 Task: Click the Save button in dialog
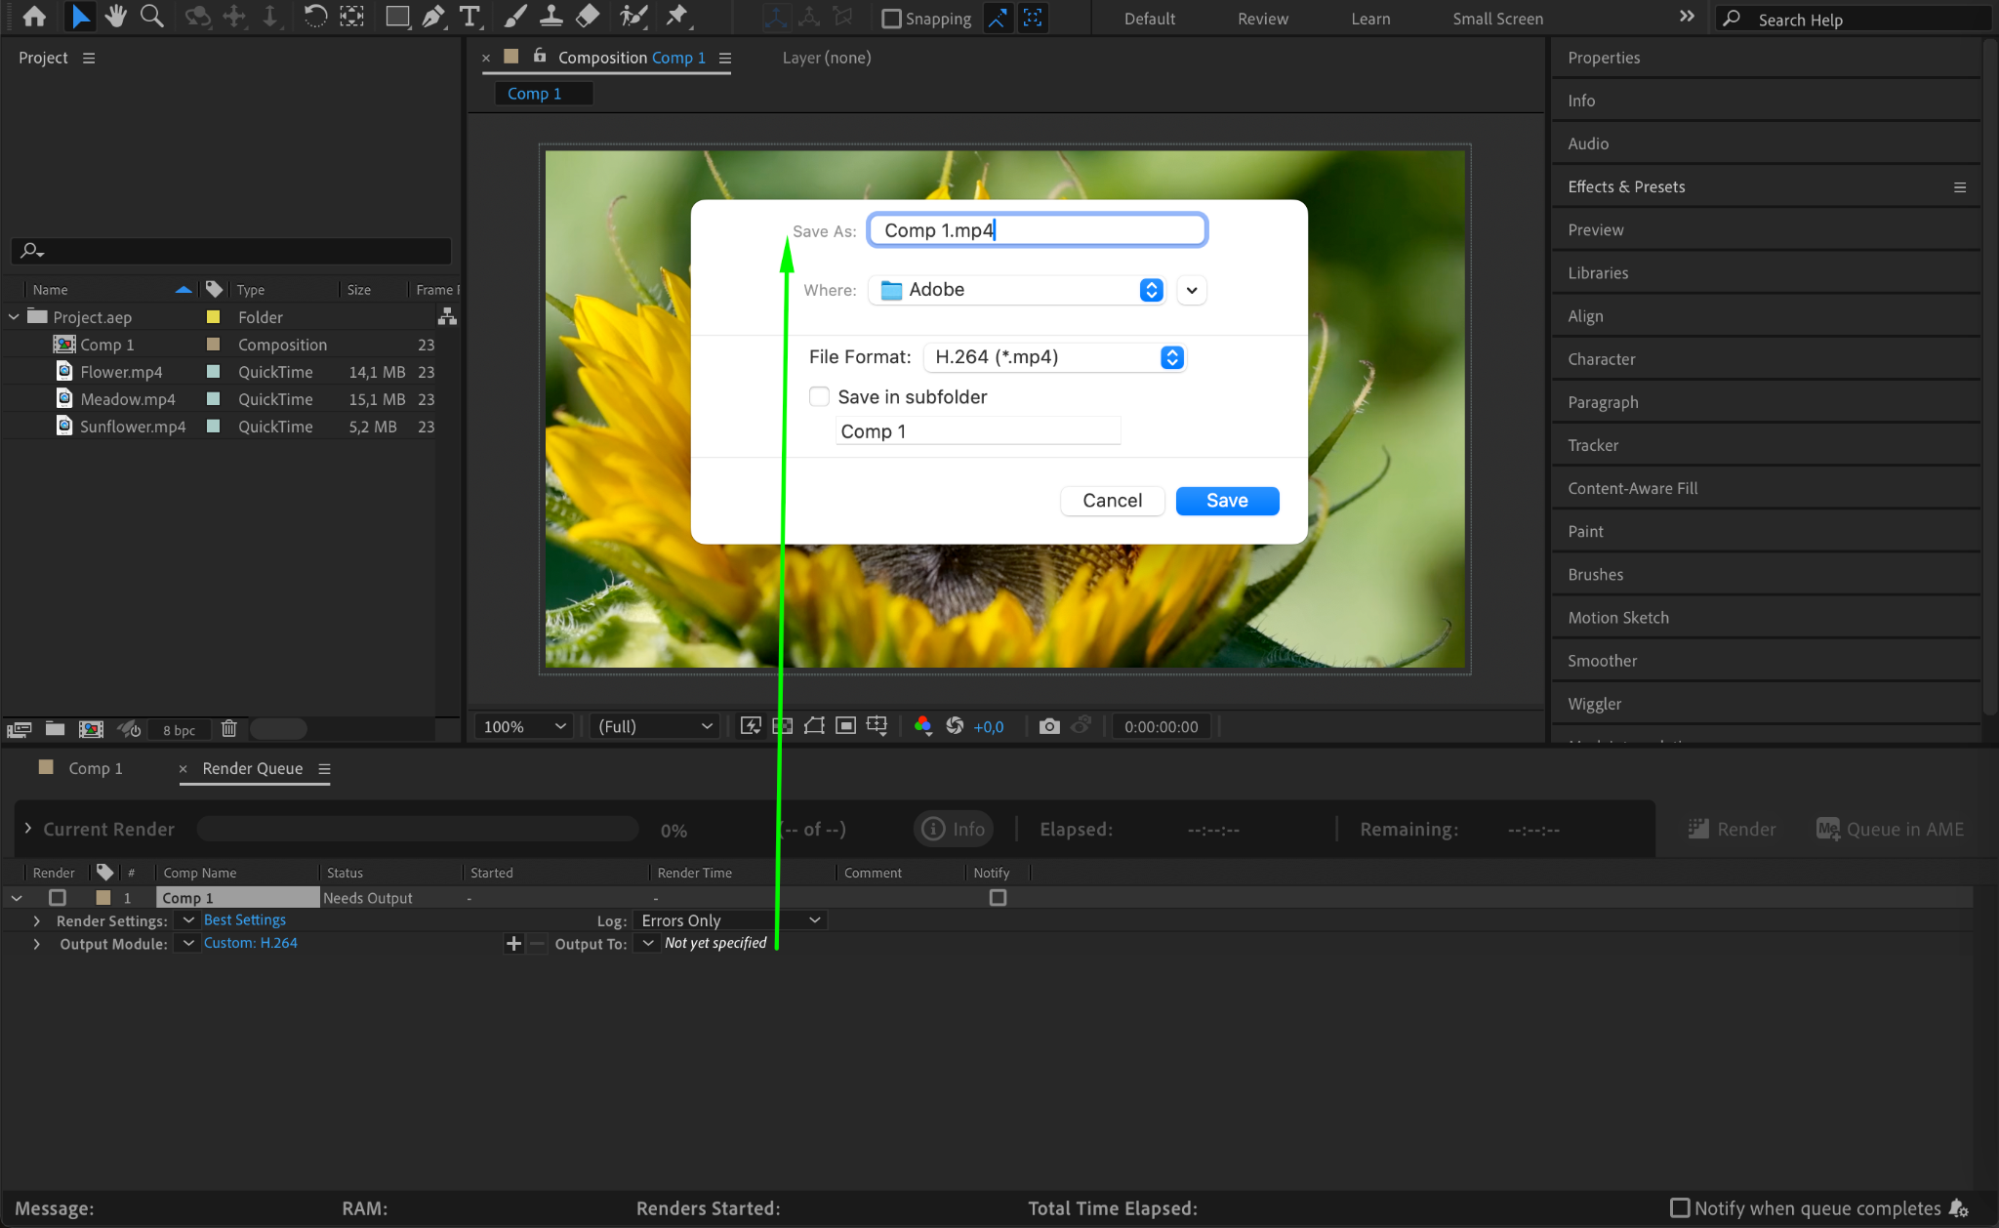click(1226, 501)
